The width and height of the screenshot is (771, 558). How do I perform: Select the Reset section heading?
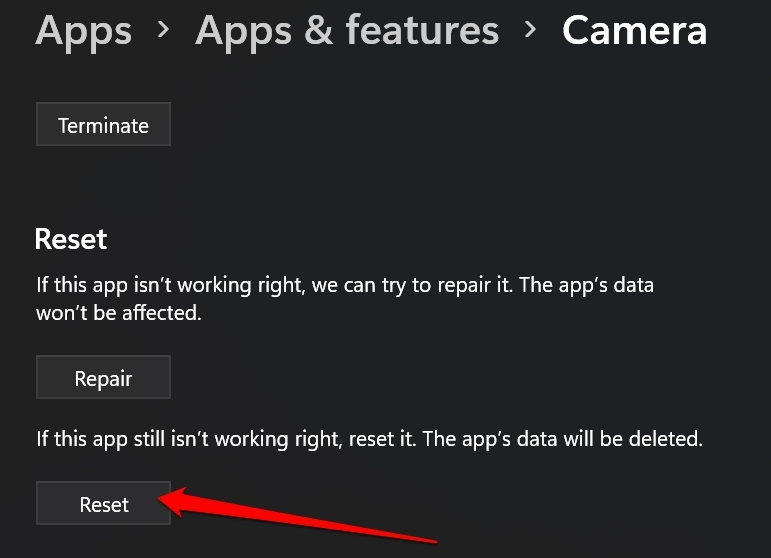click(x=70, y=240)
